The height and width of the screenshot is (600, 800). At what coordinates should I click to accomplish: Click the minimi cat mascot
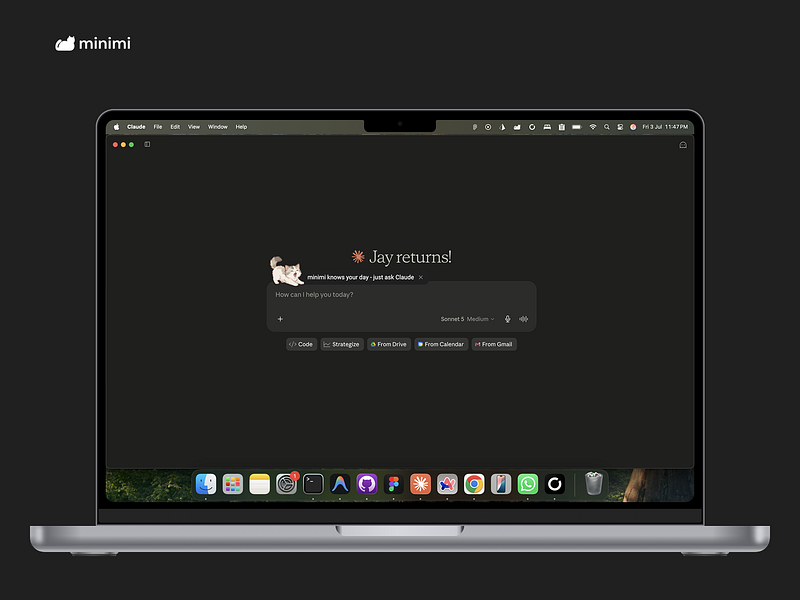[x=286, y=271]
